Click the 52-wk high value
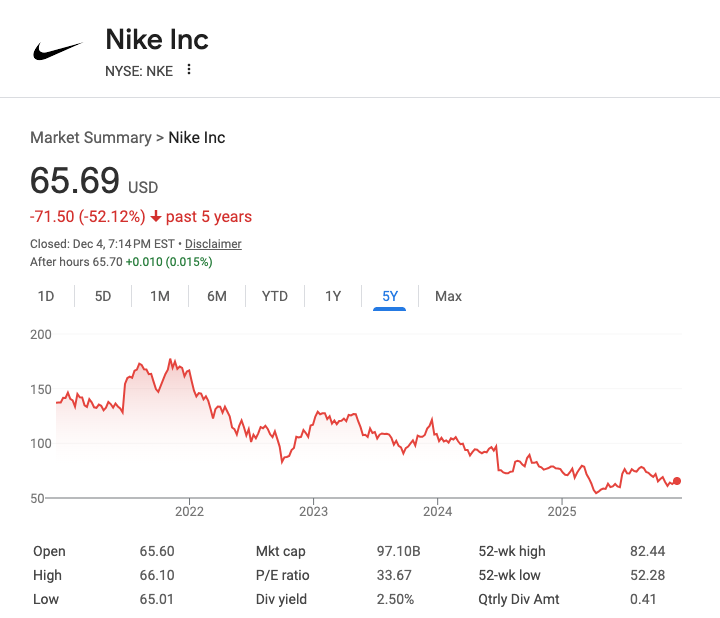720x618 pixels. pos(647,551)
